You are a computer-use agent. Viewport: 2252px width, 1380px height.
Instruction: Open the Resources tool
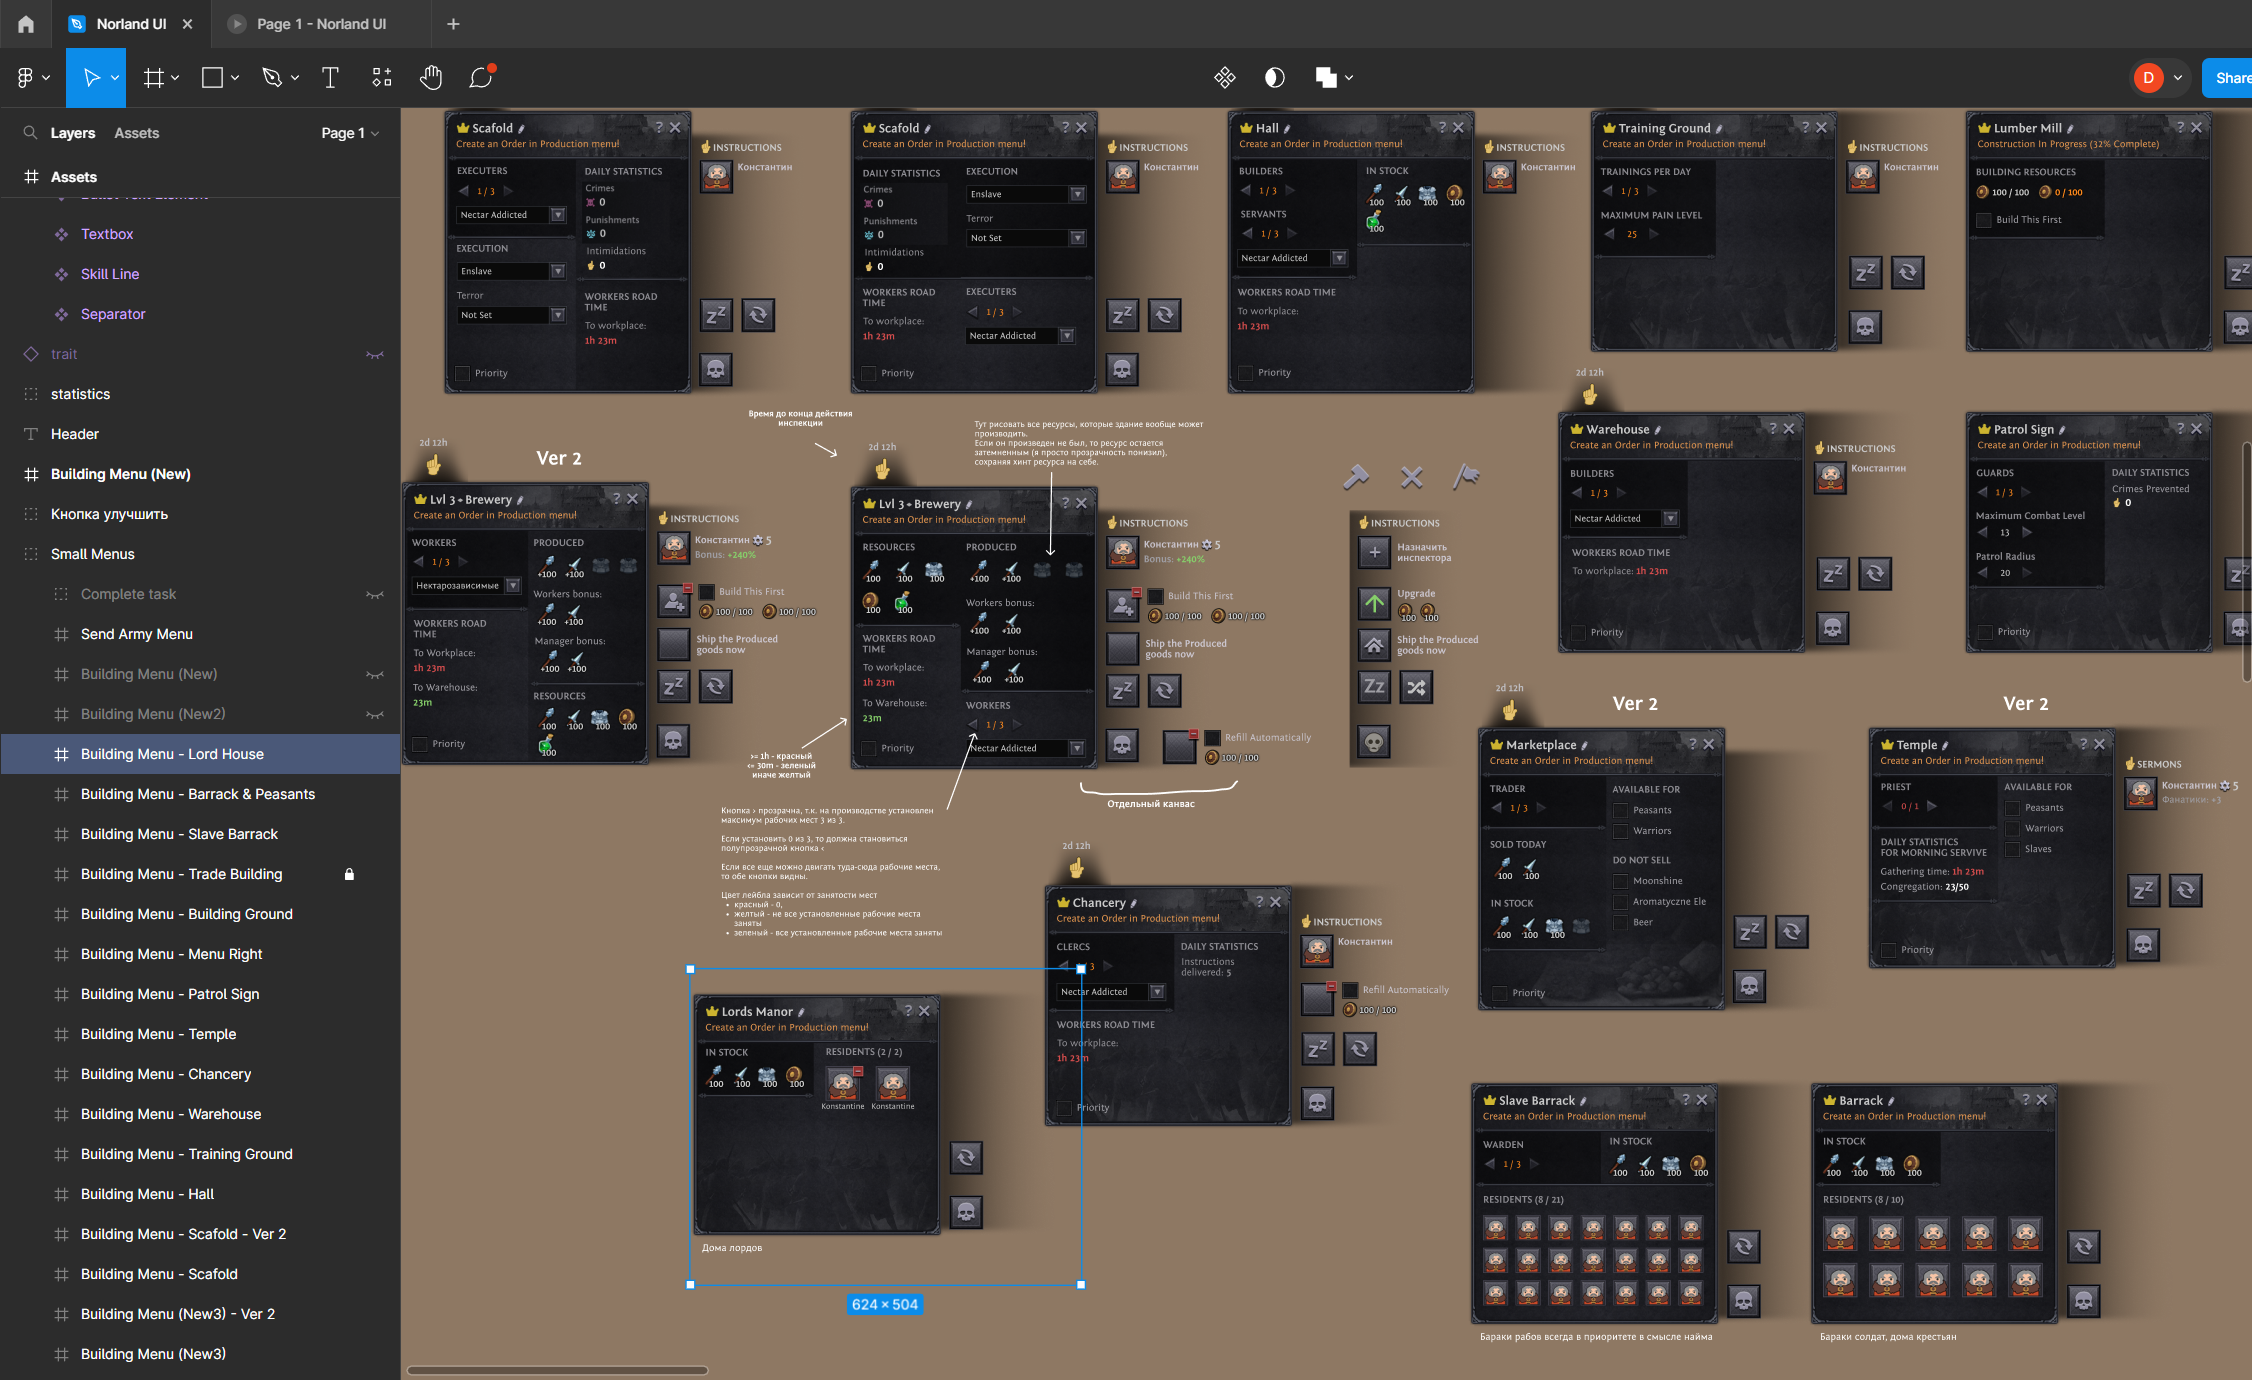click(x=382, y=78)
